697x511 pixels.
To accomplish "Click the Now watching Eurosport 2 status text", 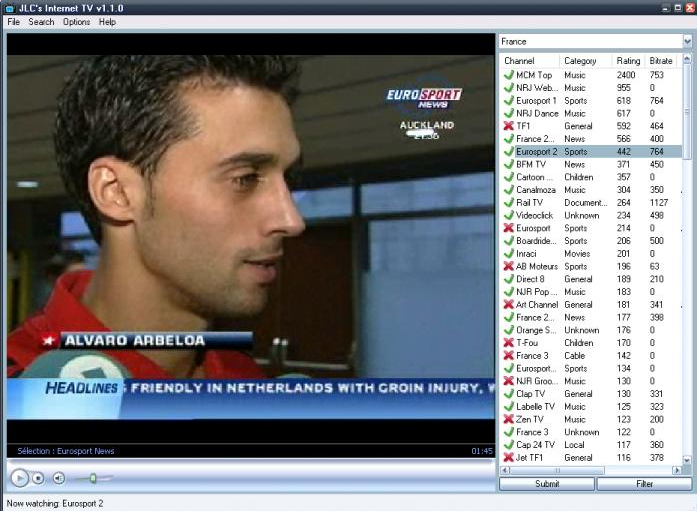I will click(55, 503).
